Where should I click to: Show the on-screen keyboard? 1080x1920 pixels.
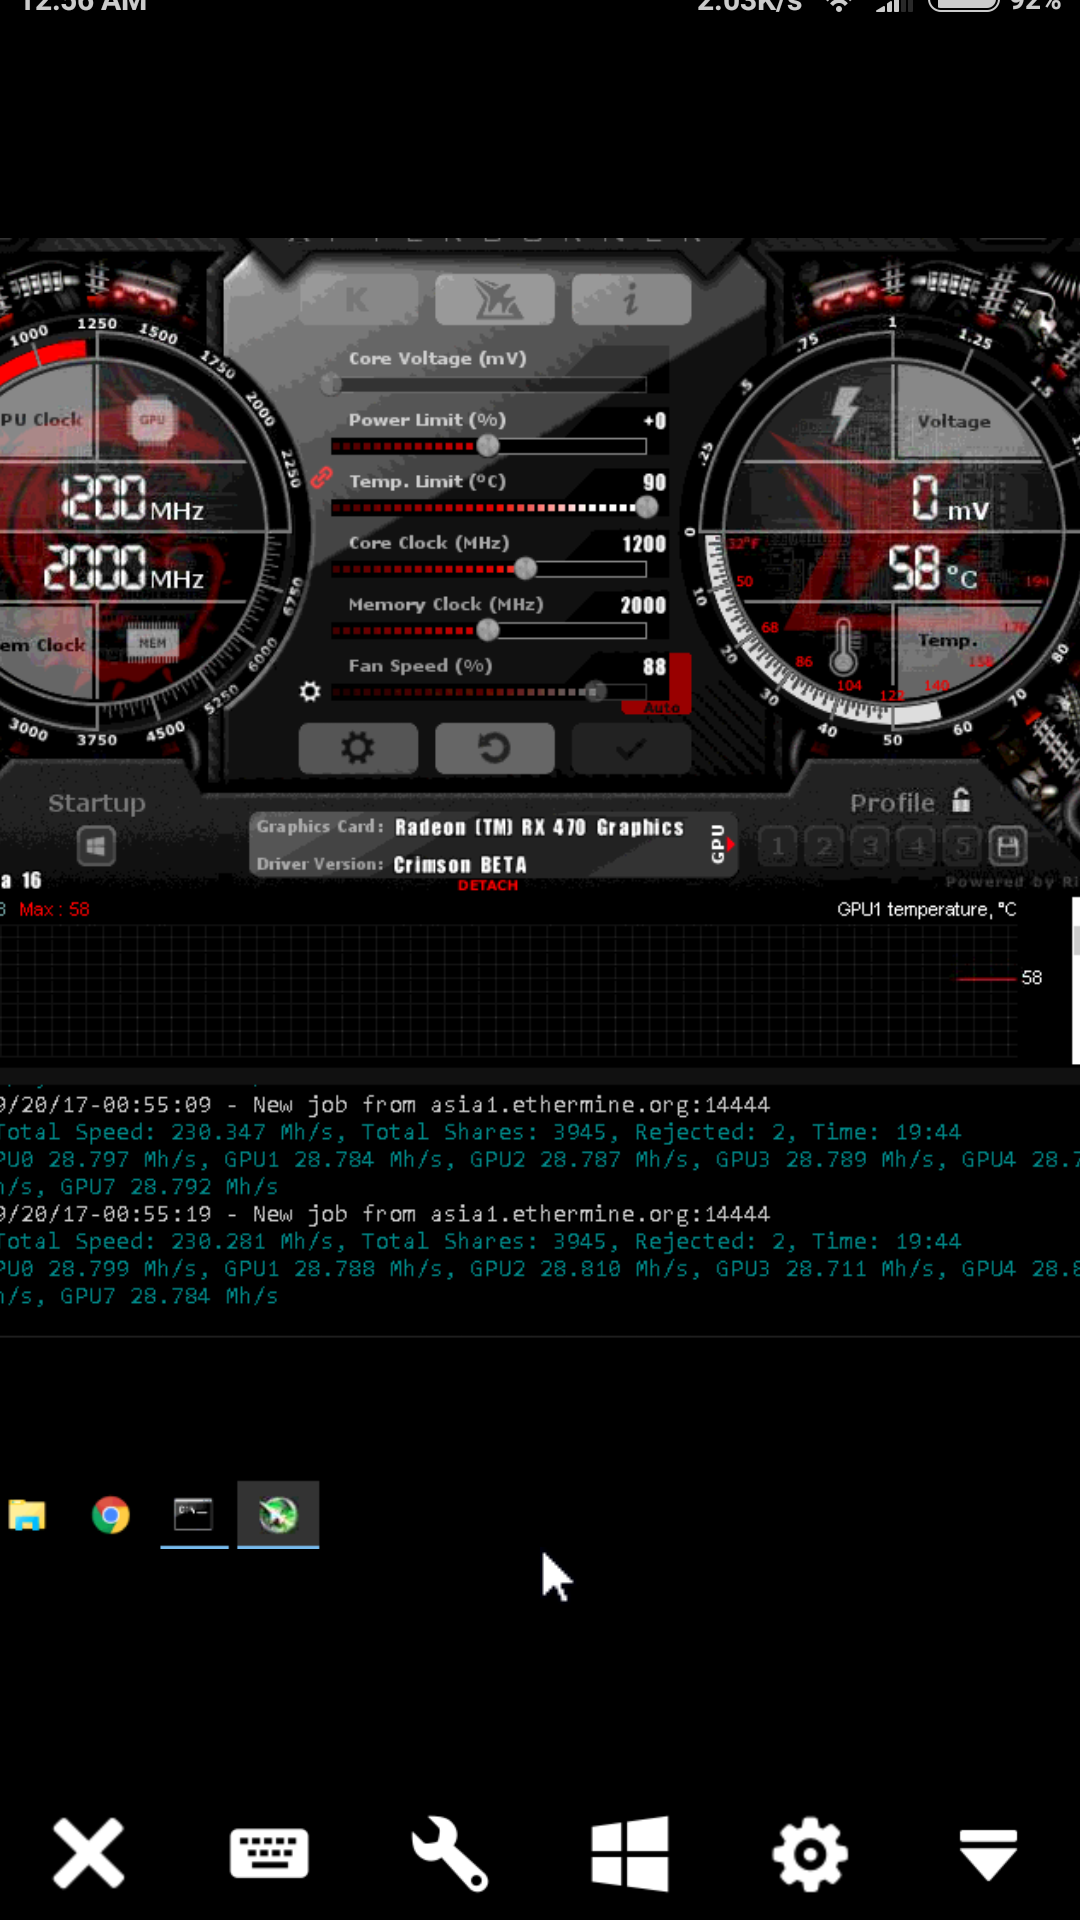tap(269, 1853)
